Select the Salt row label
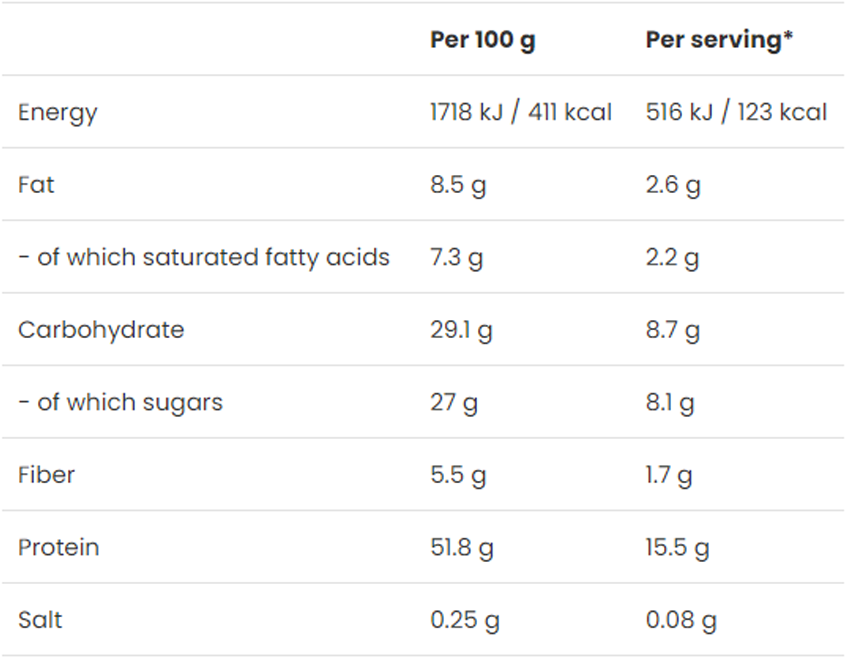846x658 pixels. [x=40, y=620]
